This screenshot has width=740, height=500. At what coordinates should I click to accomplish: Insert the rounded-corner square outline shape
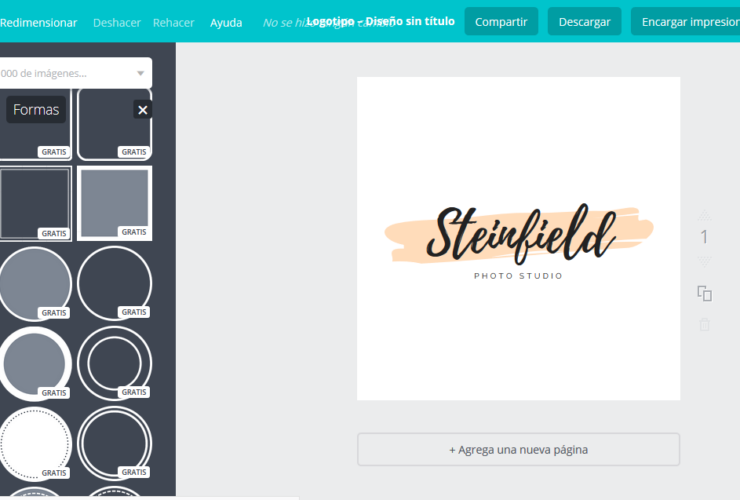pyautogui.click(x=114, y=125)
